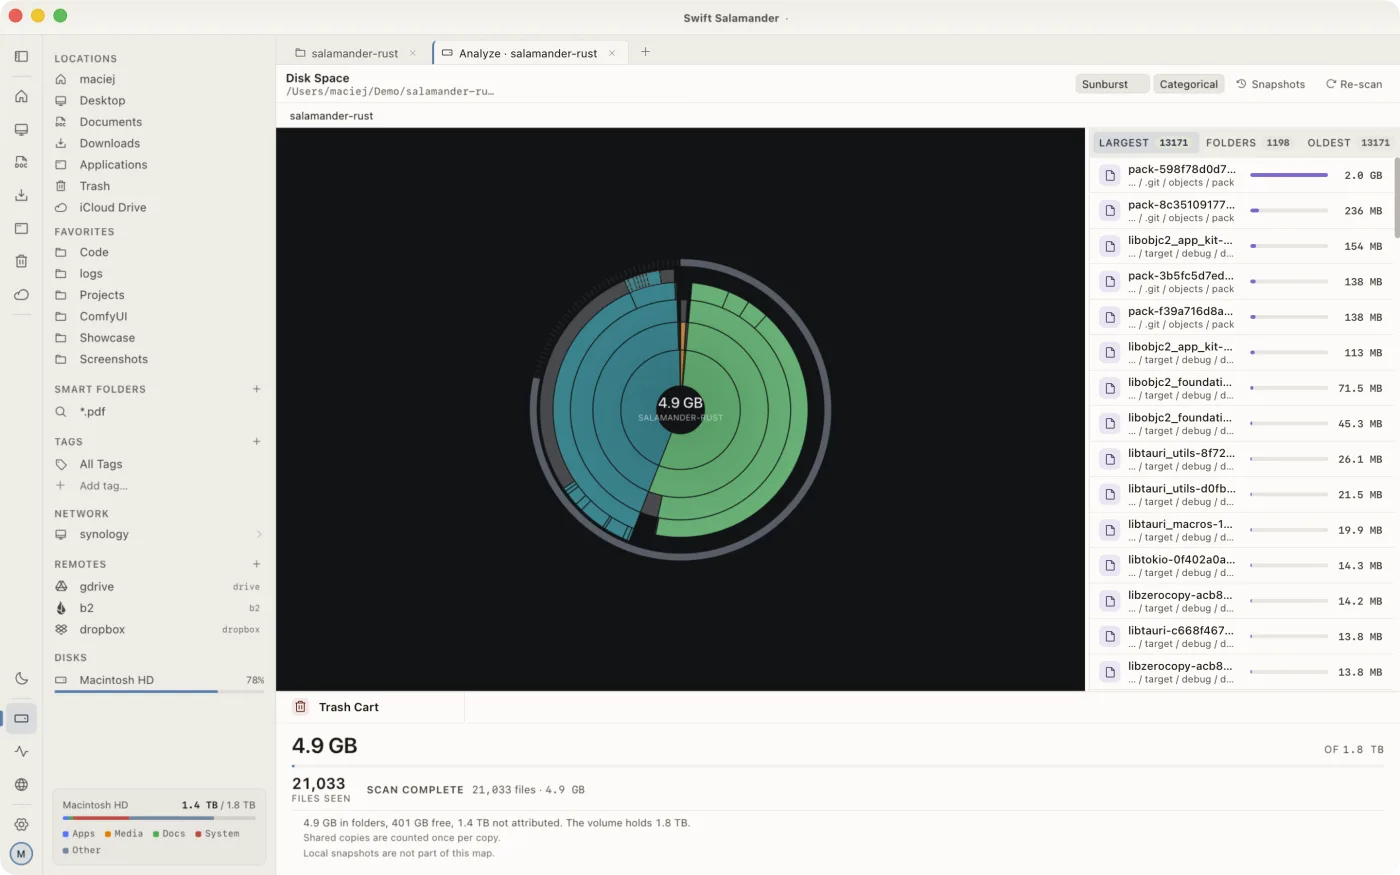1400x875 pixels.
Task: Click the dropbox remote icon
Action: click(x=61, y=630)
